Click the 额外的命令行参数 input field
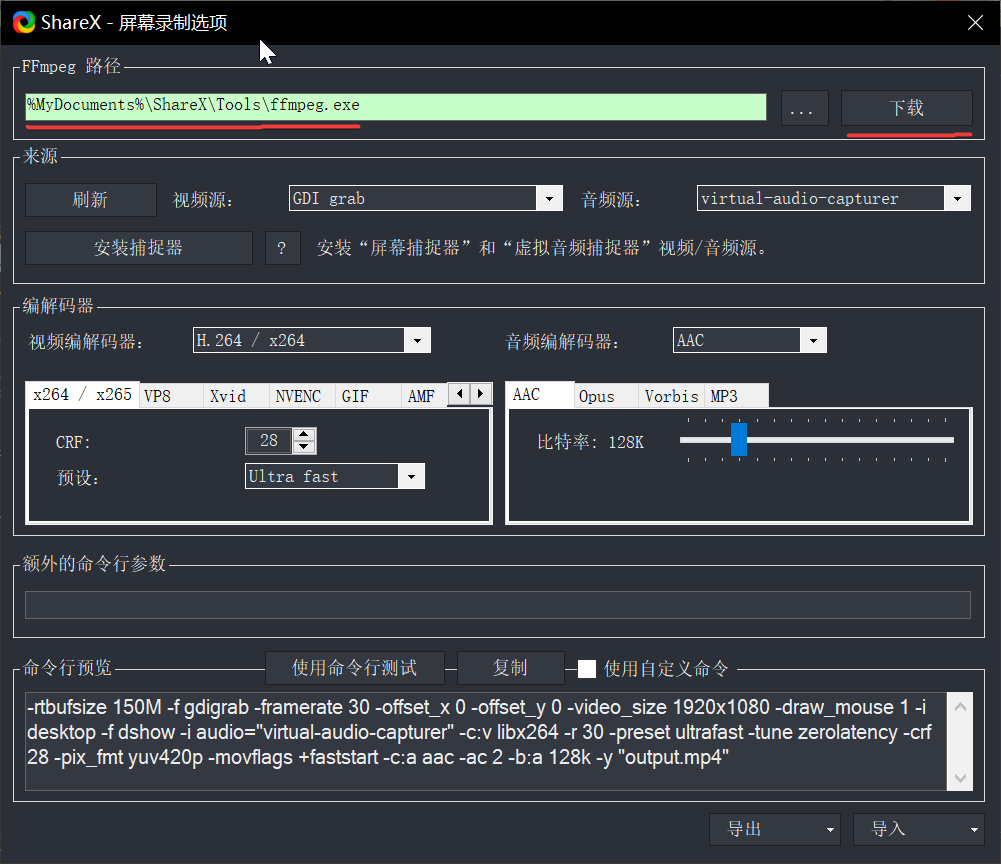 pos(498,605)
